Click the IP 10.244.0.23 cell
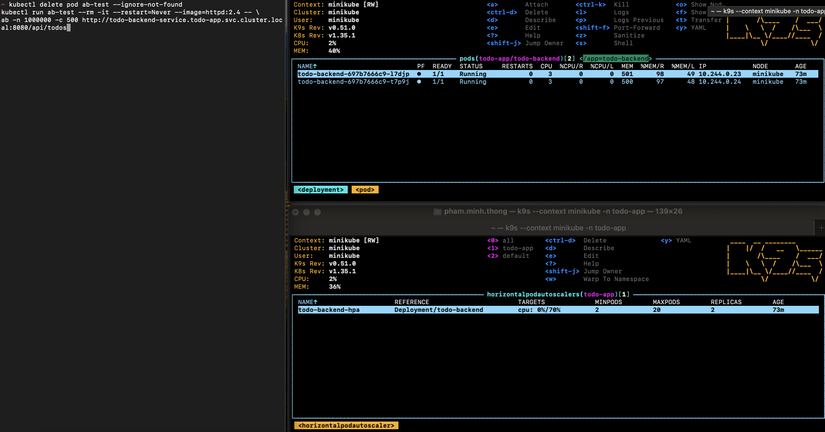Viewport: 825px width, 432px height. tap(719, 74)
